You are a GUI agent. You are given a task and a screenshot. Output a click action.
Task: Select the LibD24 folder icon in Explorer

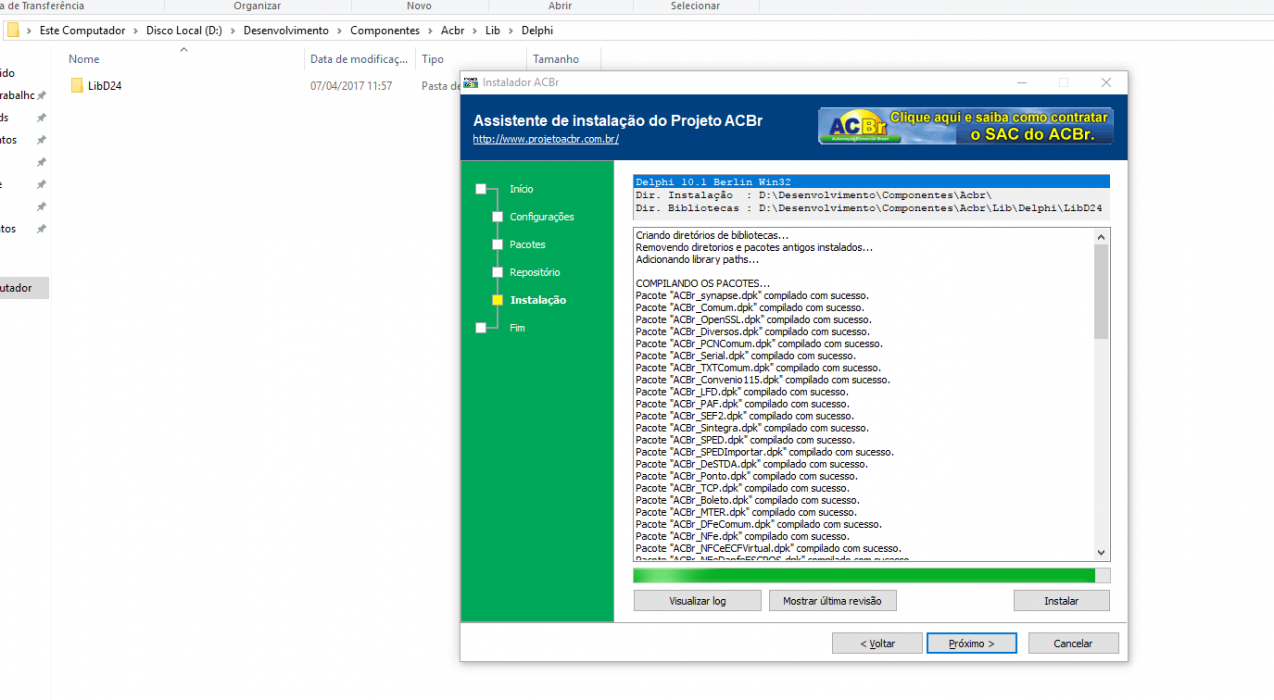[77, 86]
